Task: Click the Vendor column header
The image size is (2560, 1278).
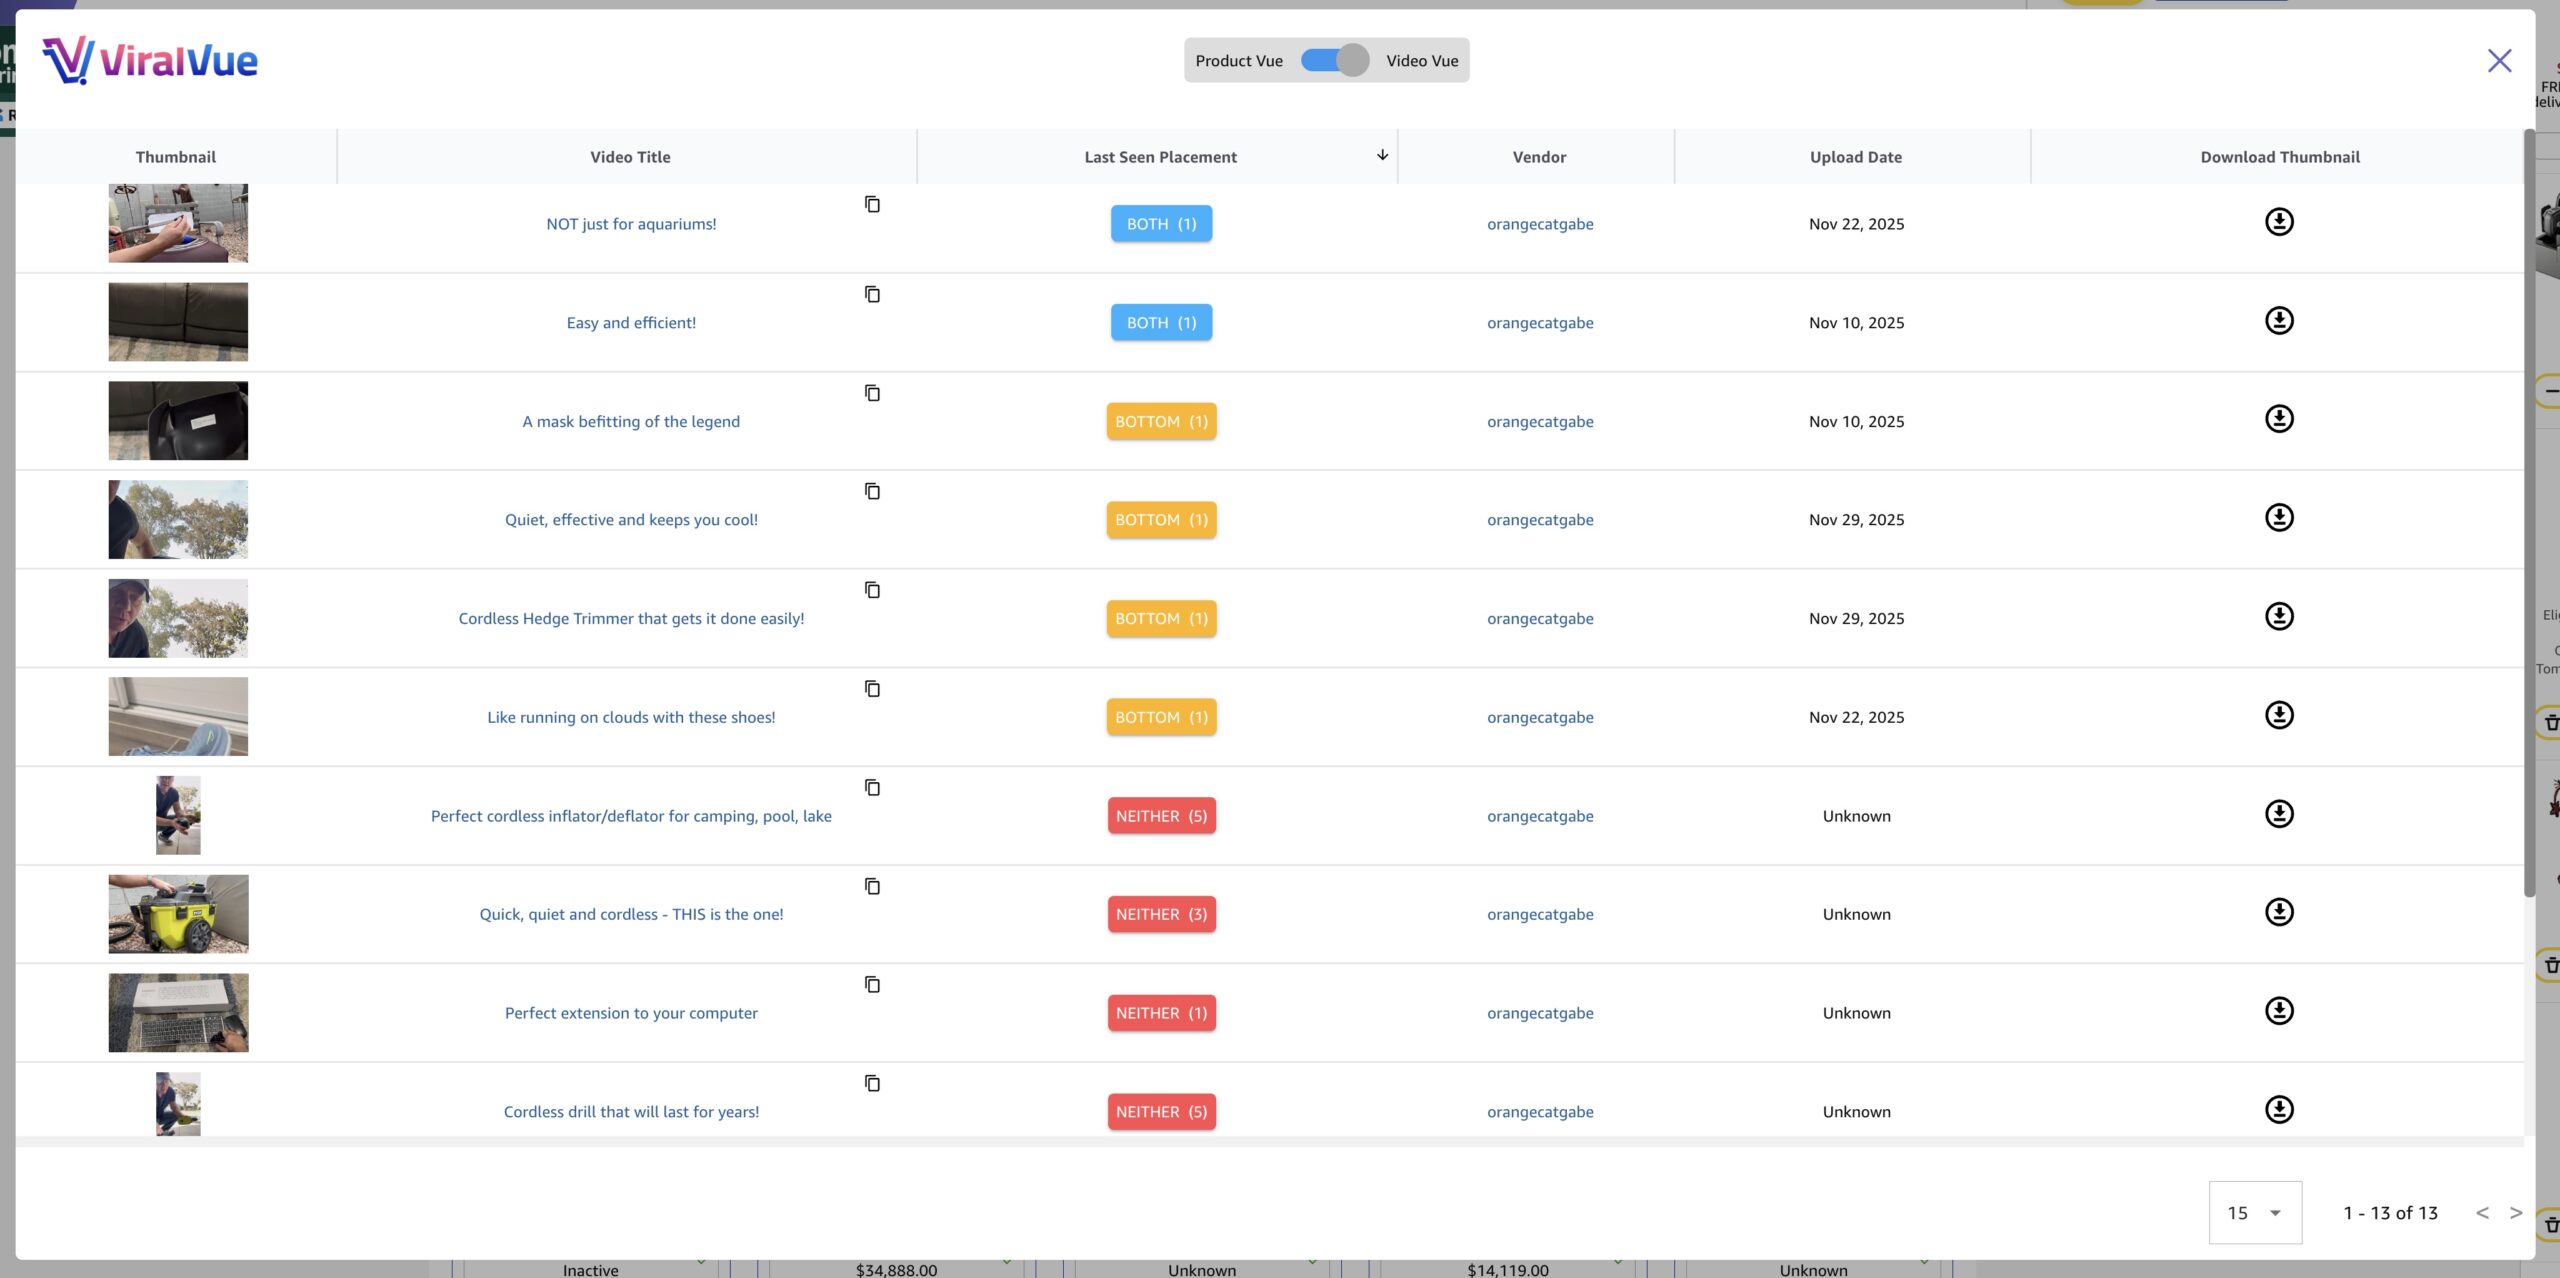Action: [1538, 157]
